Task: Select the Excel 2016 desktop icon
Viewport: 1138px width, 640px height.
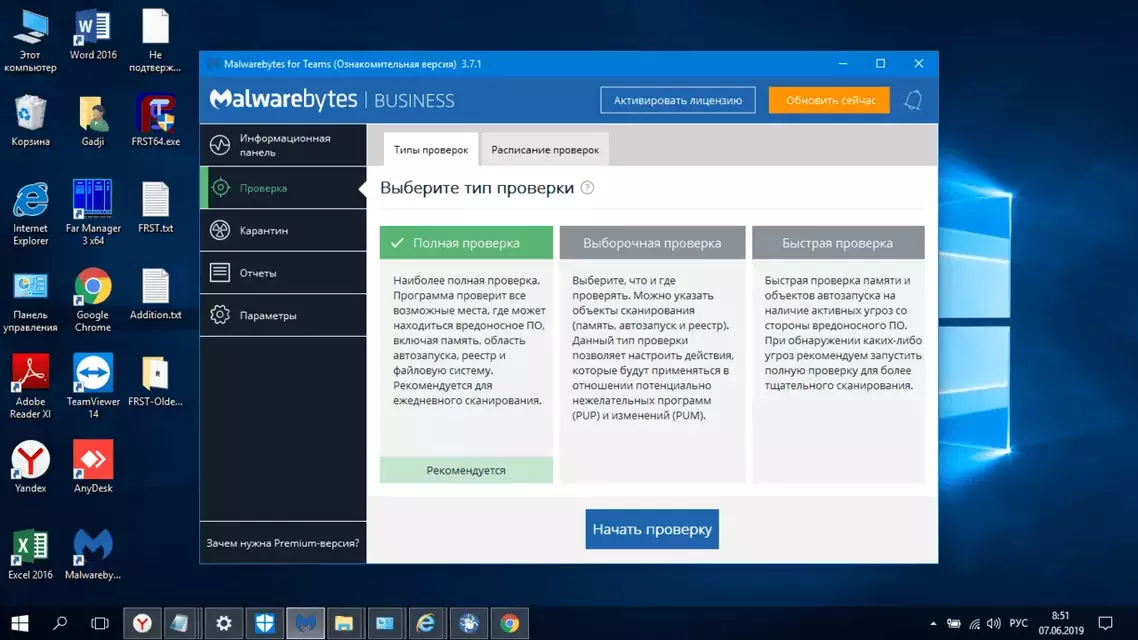Action: pyautogui.click(x=30, y=554)
